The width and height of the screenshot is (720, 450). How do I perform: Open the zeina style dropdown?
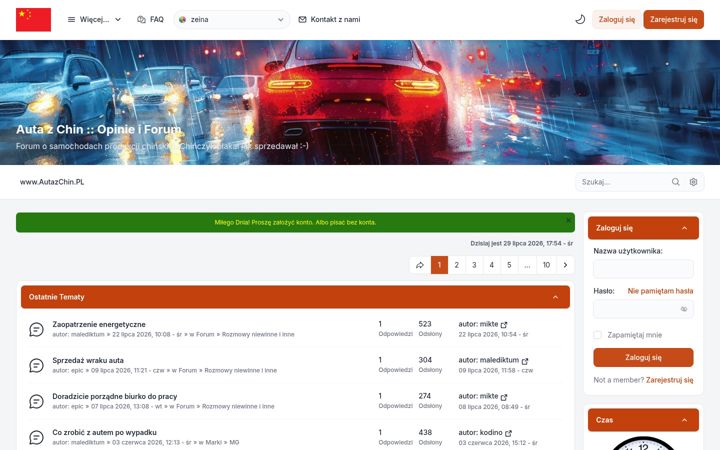pyautogui.click(x=232, y=20)
